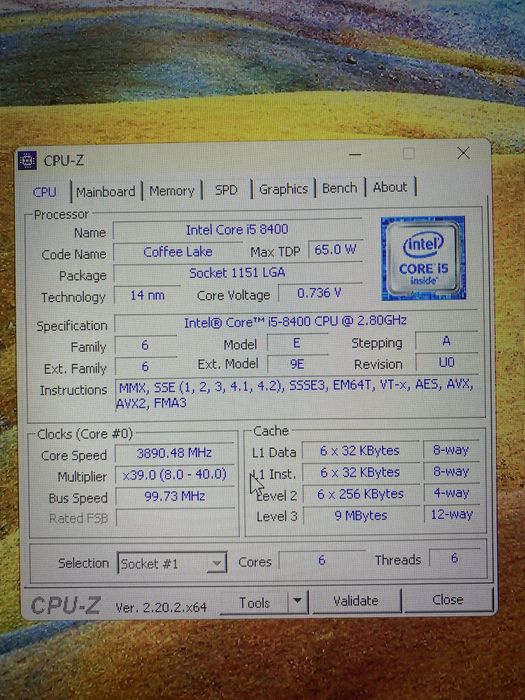The height and width of the screenshot is (700, 525).
Task: Click the Ver. 2.20.2.x64 version text
Action: point(161,607)
